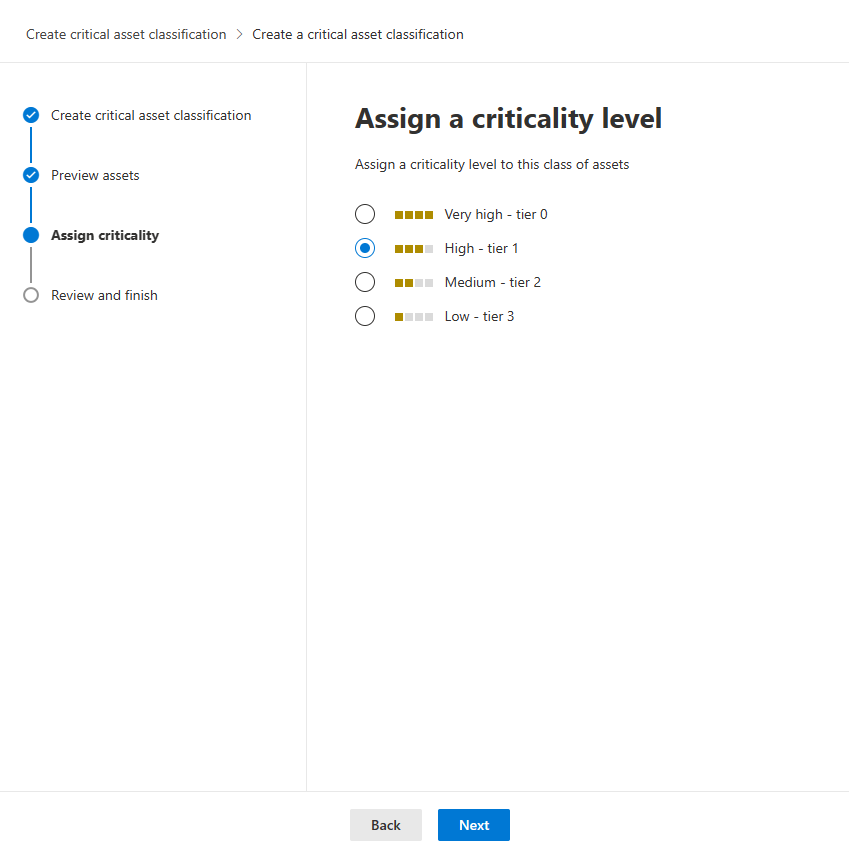849x853 pixels.
Task: Select the High - tier 1 radio button
Action: [364, 248]
